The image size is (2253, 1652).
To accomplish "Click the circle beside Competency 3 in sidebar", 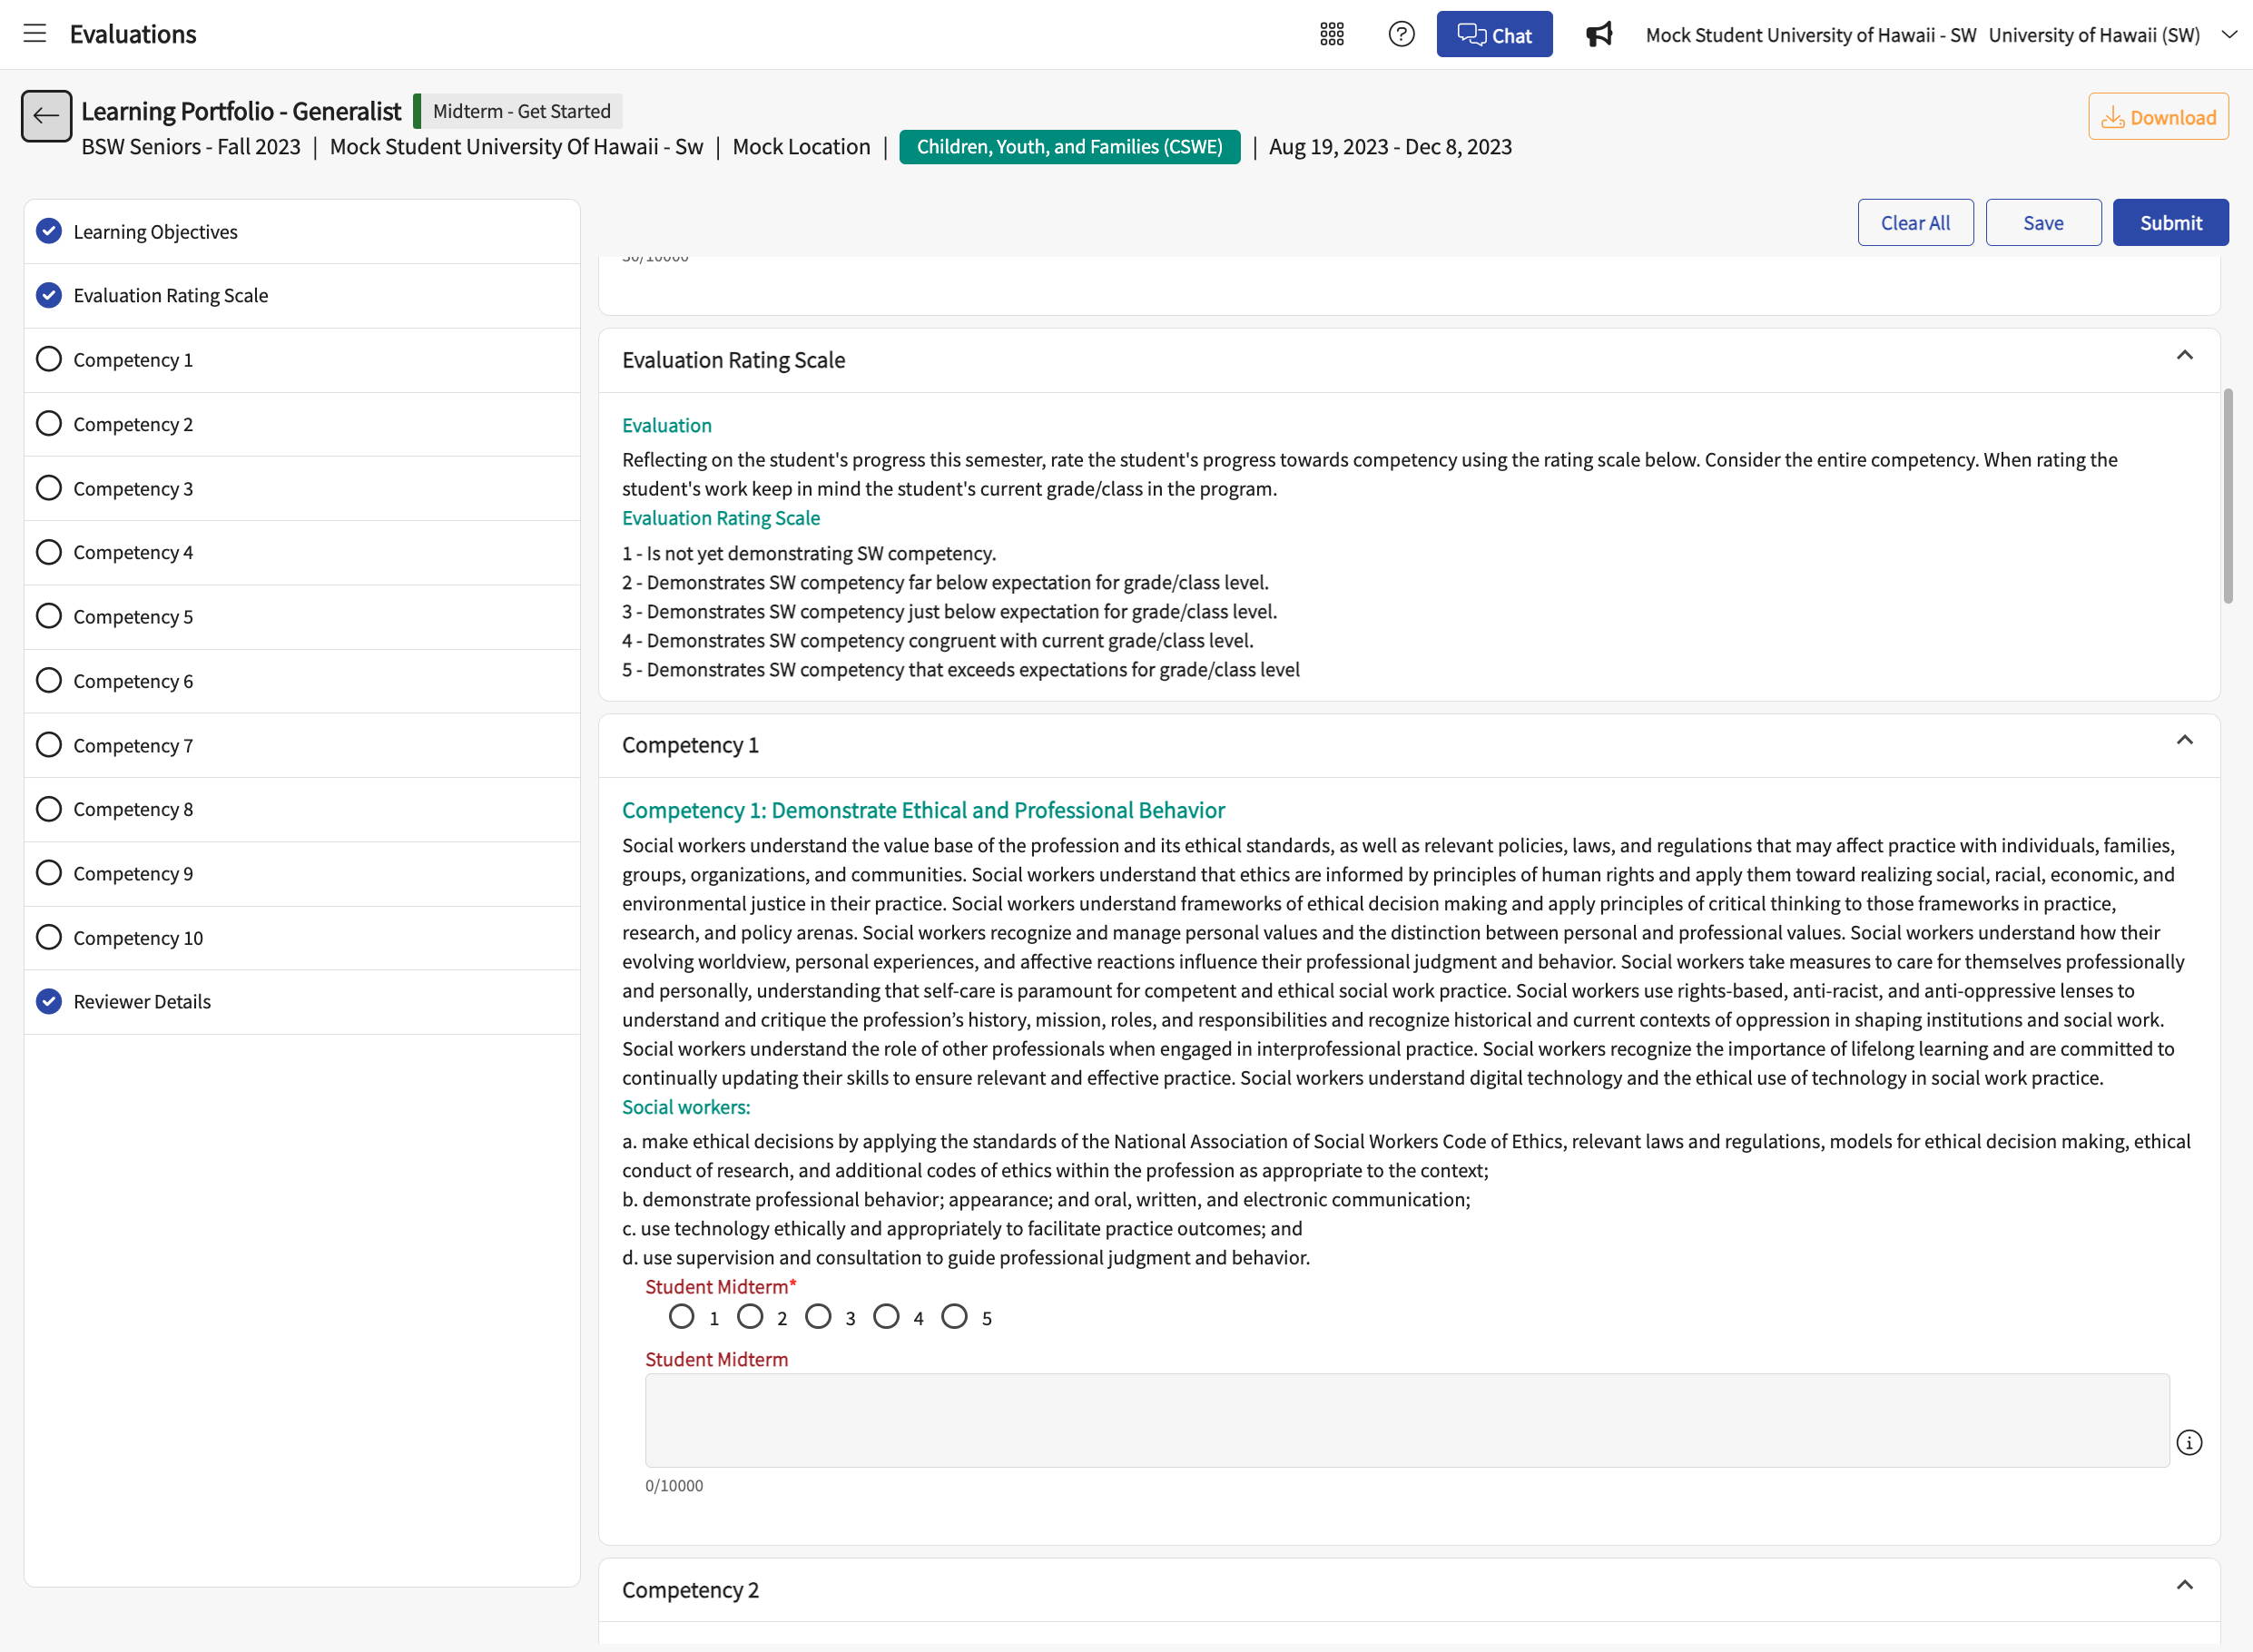I will point(49,487).
